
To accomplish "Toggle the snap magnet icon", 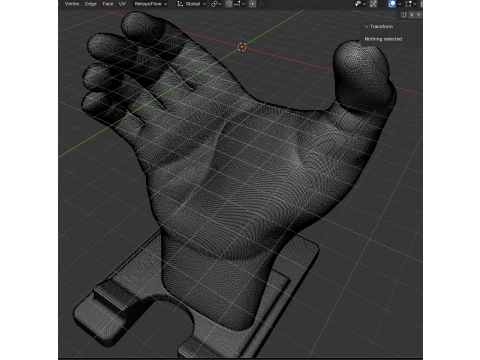I will tap(229, 4).
